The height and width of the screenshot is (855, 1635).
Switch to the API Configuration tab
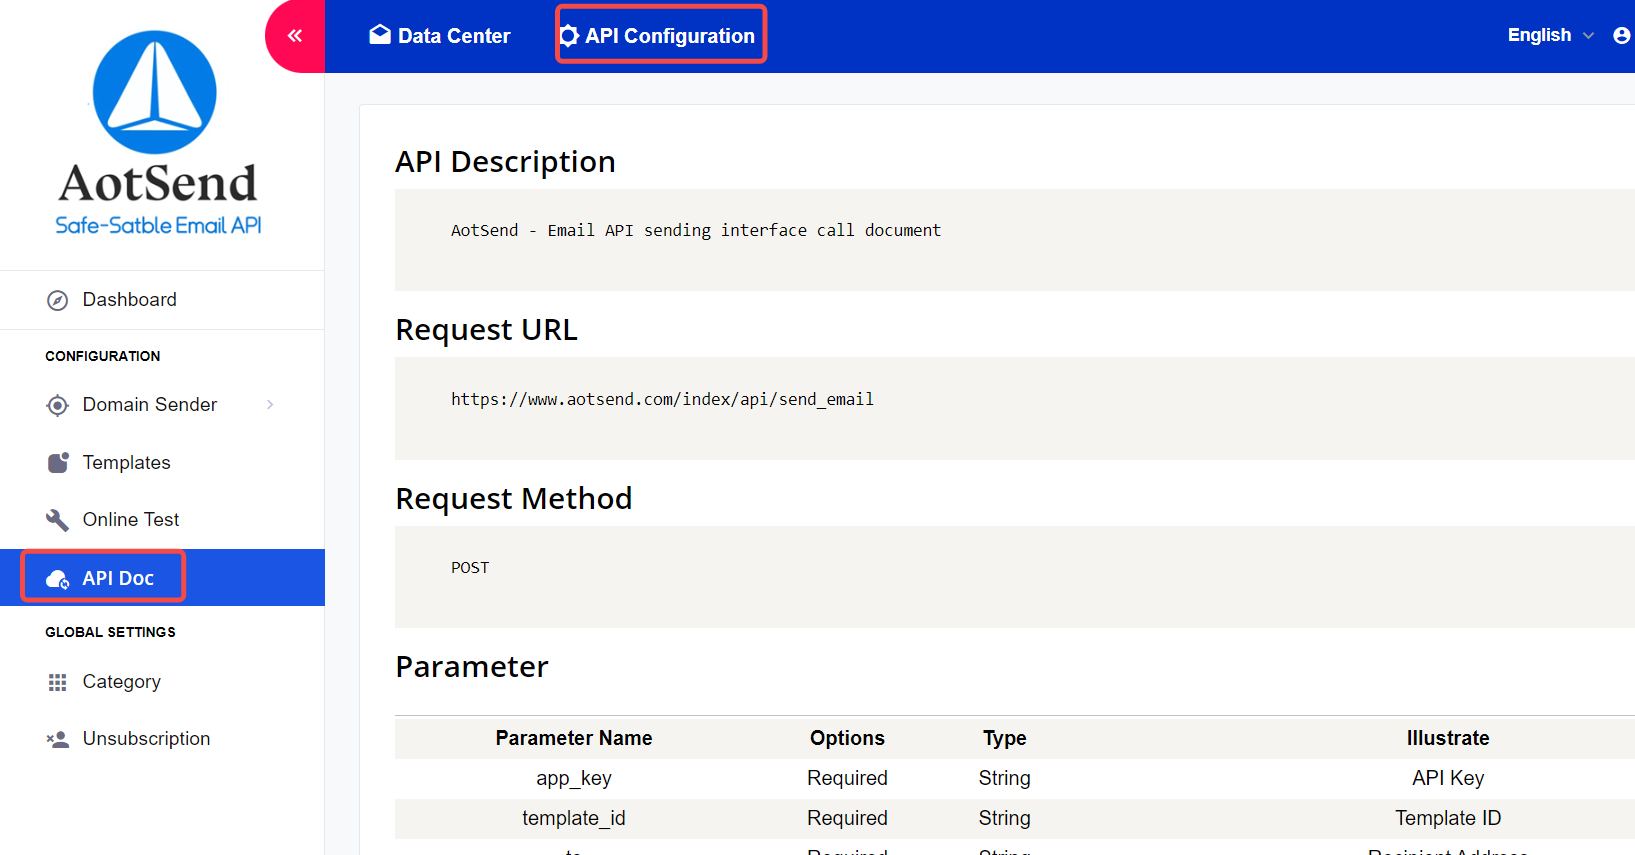click(658, 36)
